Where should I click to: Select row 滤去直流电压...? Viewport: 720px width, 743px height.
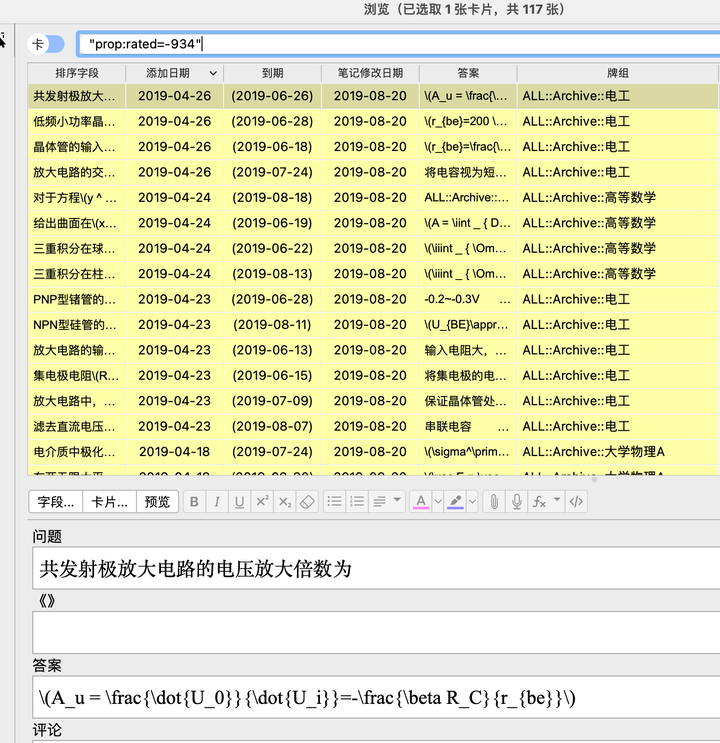[x=374, y=426]
